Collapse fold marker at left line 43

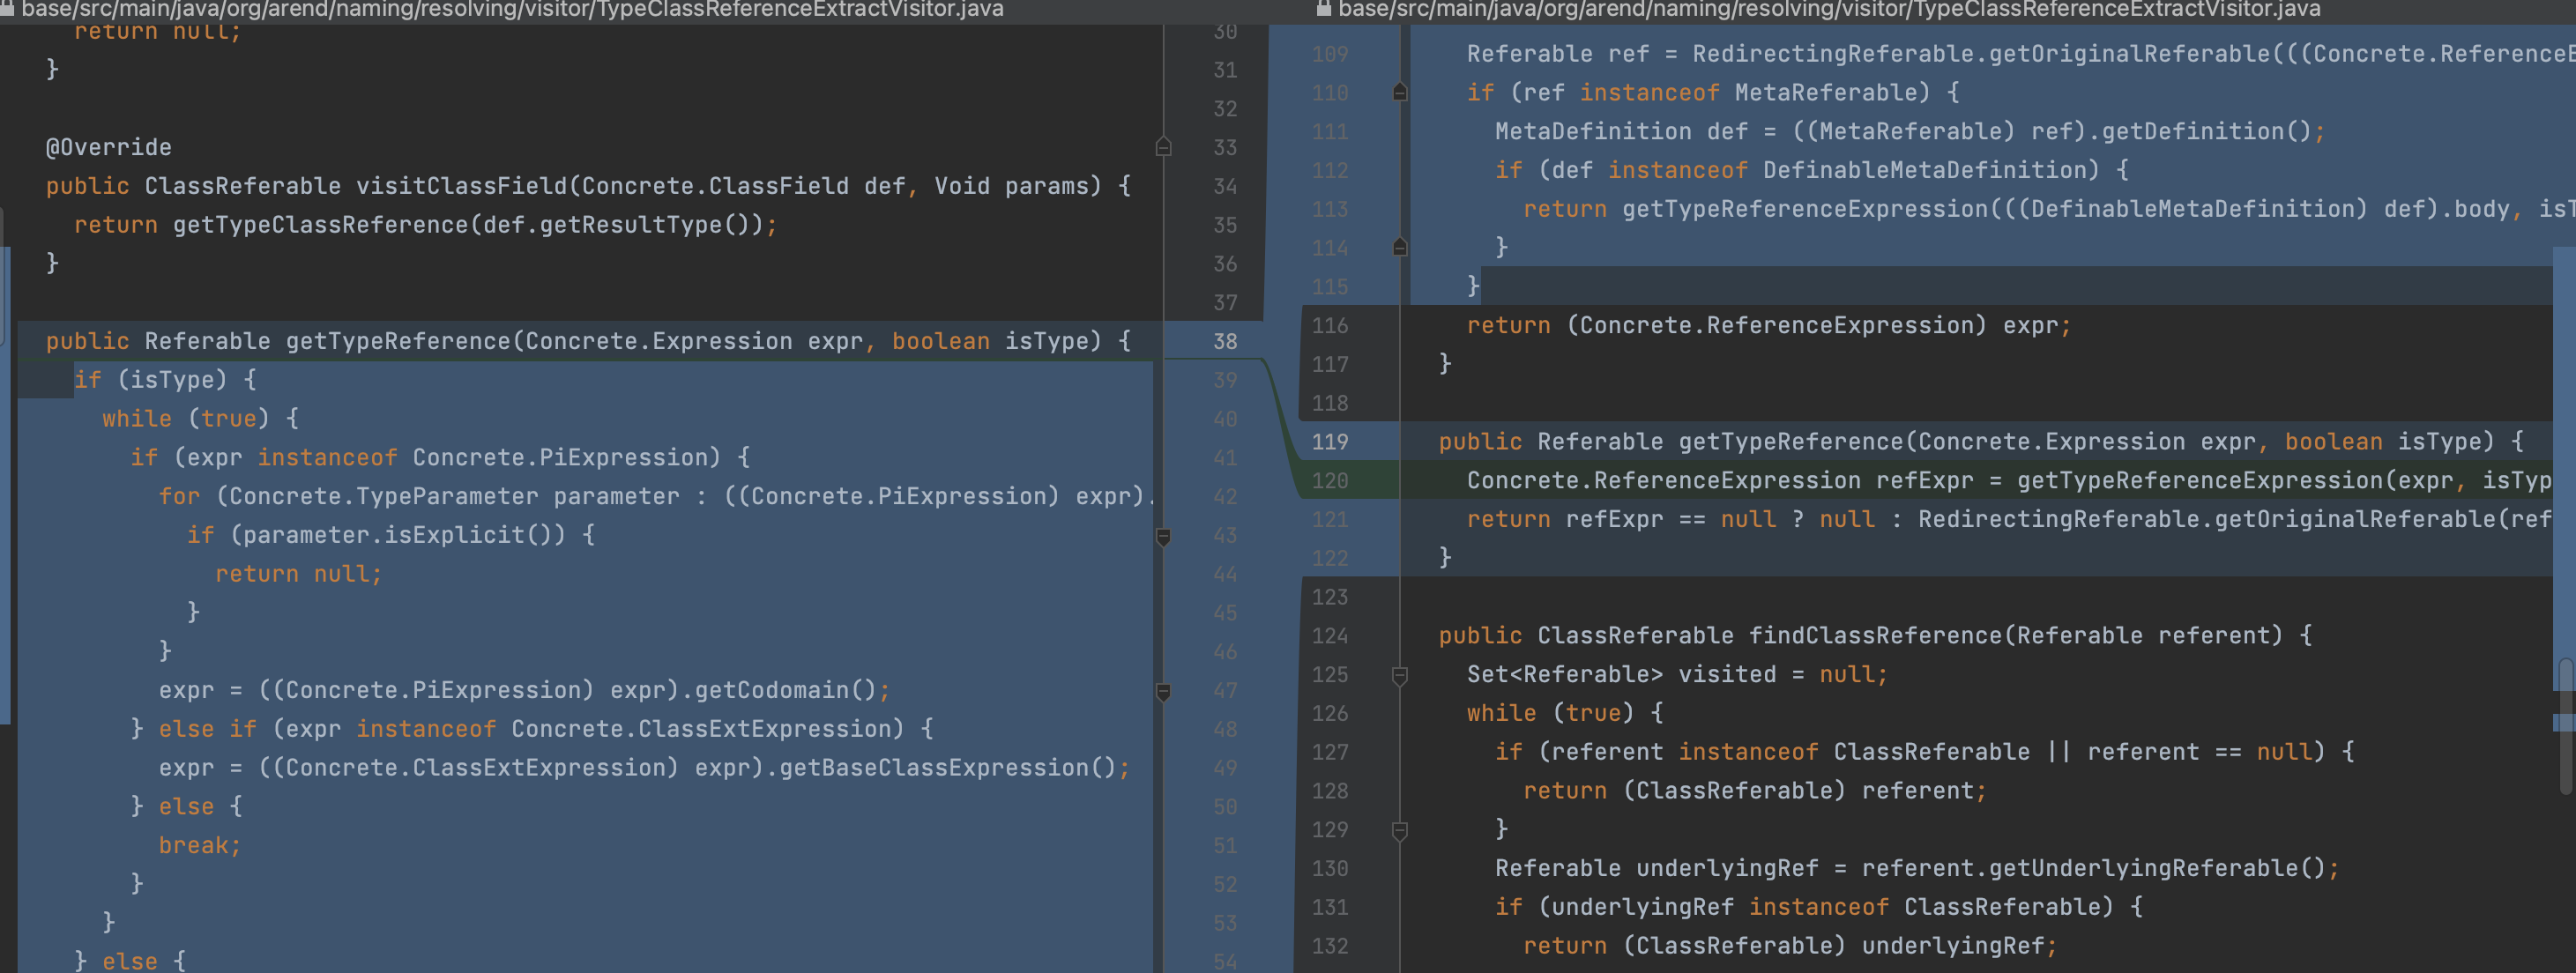click(1163, 537)
